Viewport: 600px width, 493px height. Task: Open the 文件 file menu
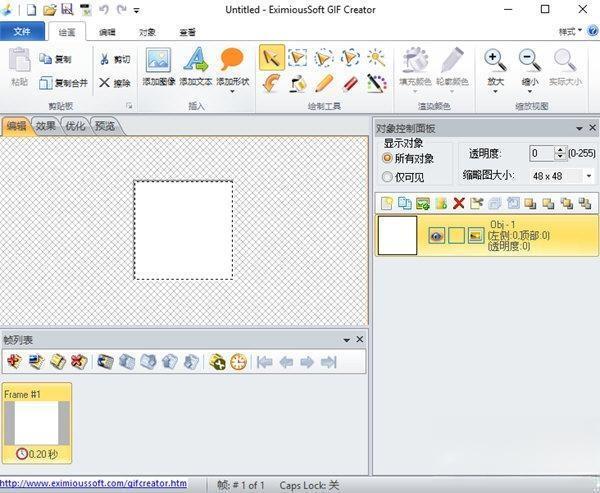(x=22, y=31)
